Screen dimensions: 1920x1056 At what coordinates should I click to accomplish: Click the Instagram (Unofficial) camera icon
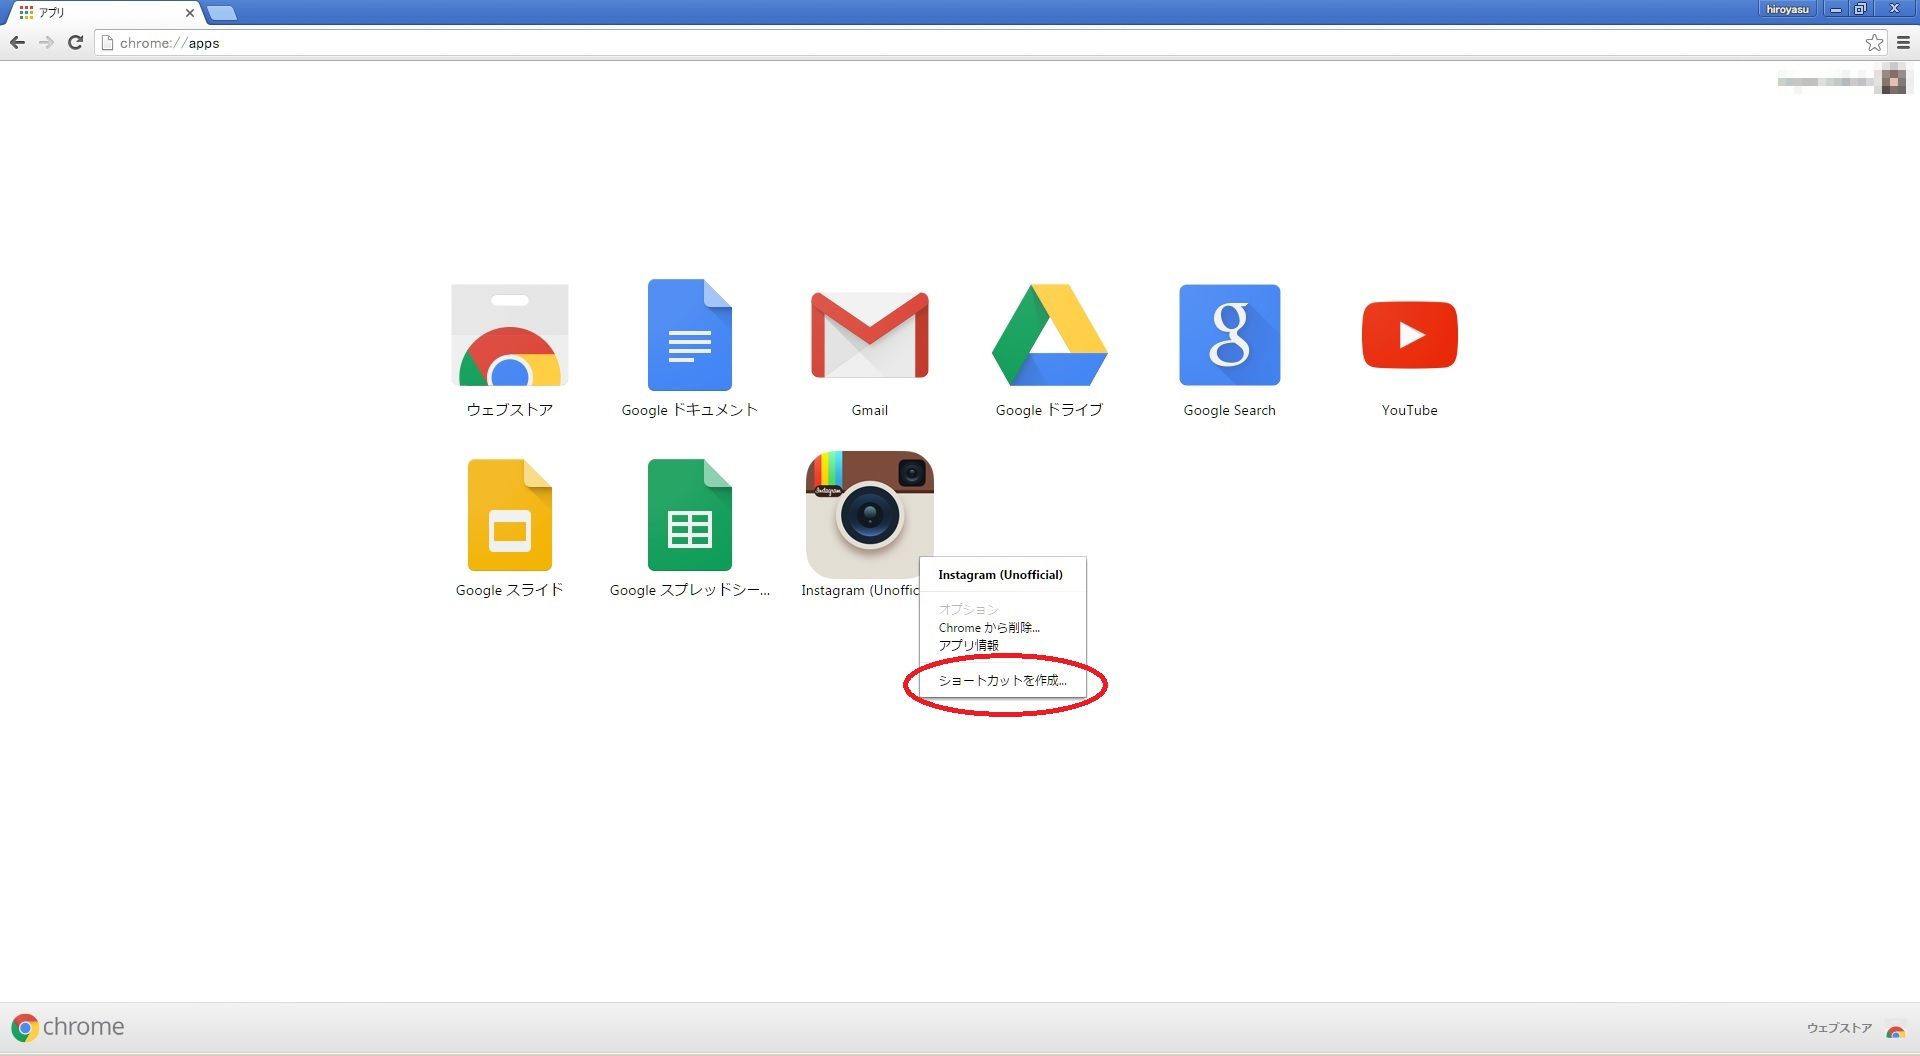870,515
